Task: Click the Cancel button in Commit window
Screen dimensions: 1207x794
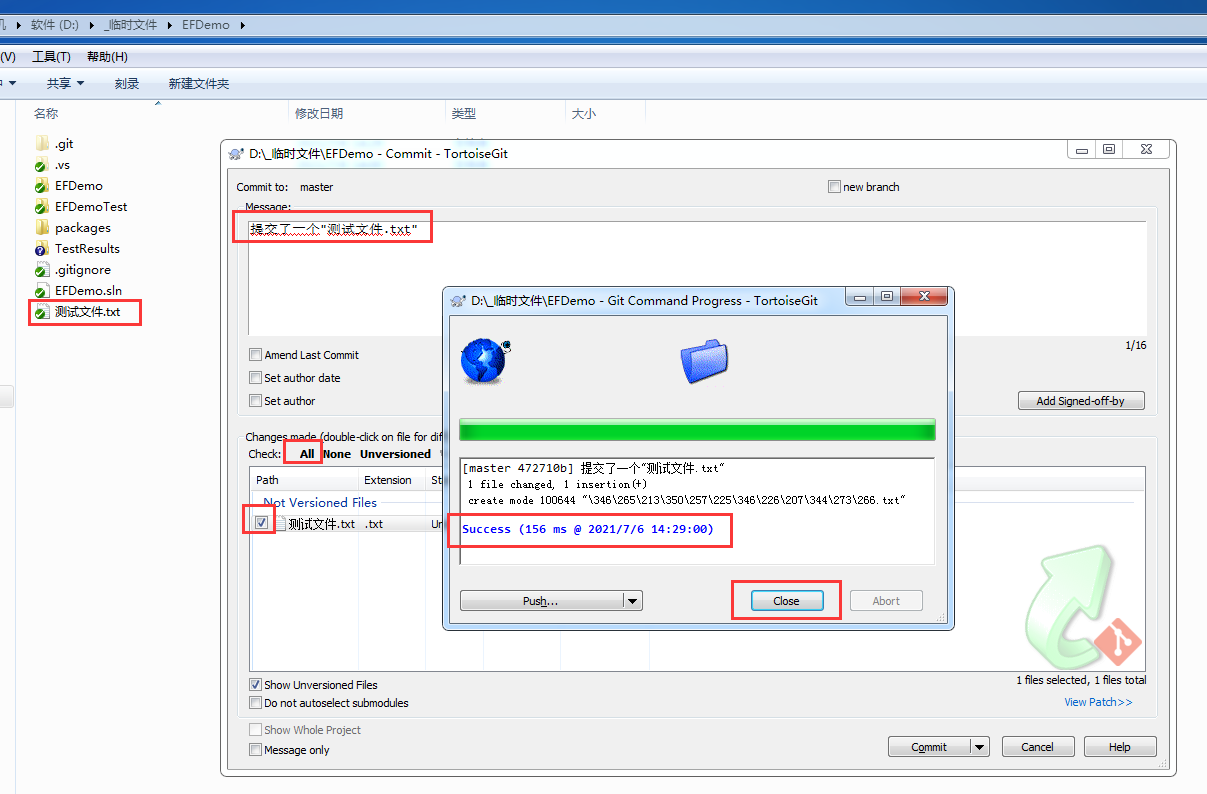Action: tap(1037, 747)
